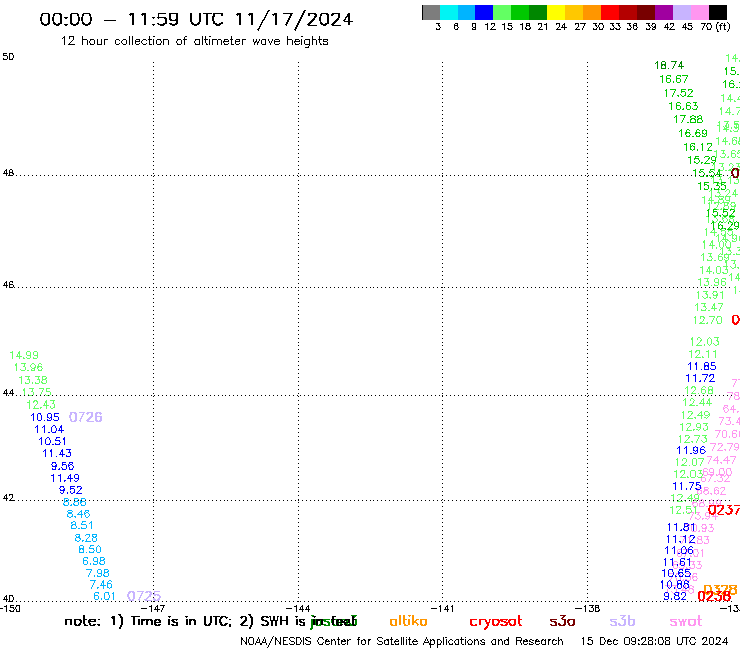This screenshot has height=650, width=740.
Task: Click the "15 Dec 09:28:08 UTC 2024" timestamp
Action: point(654,641)
